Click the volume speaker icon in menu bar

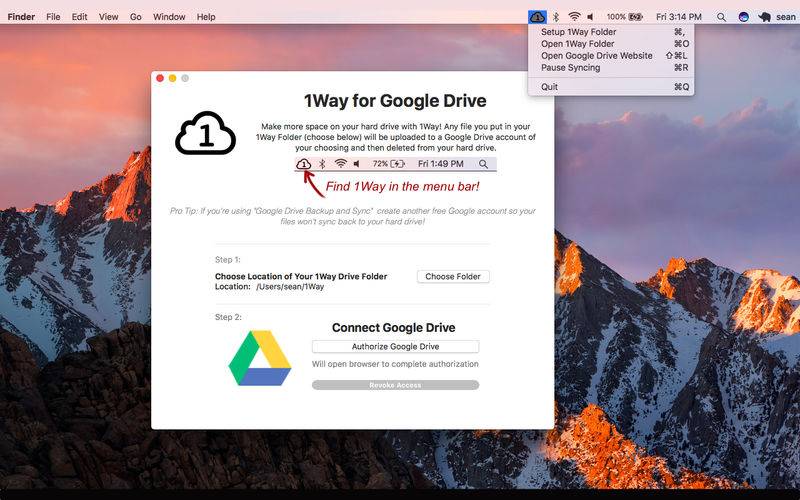590,17
